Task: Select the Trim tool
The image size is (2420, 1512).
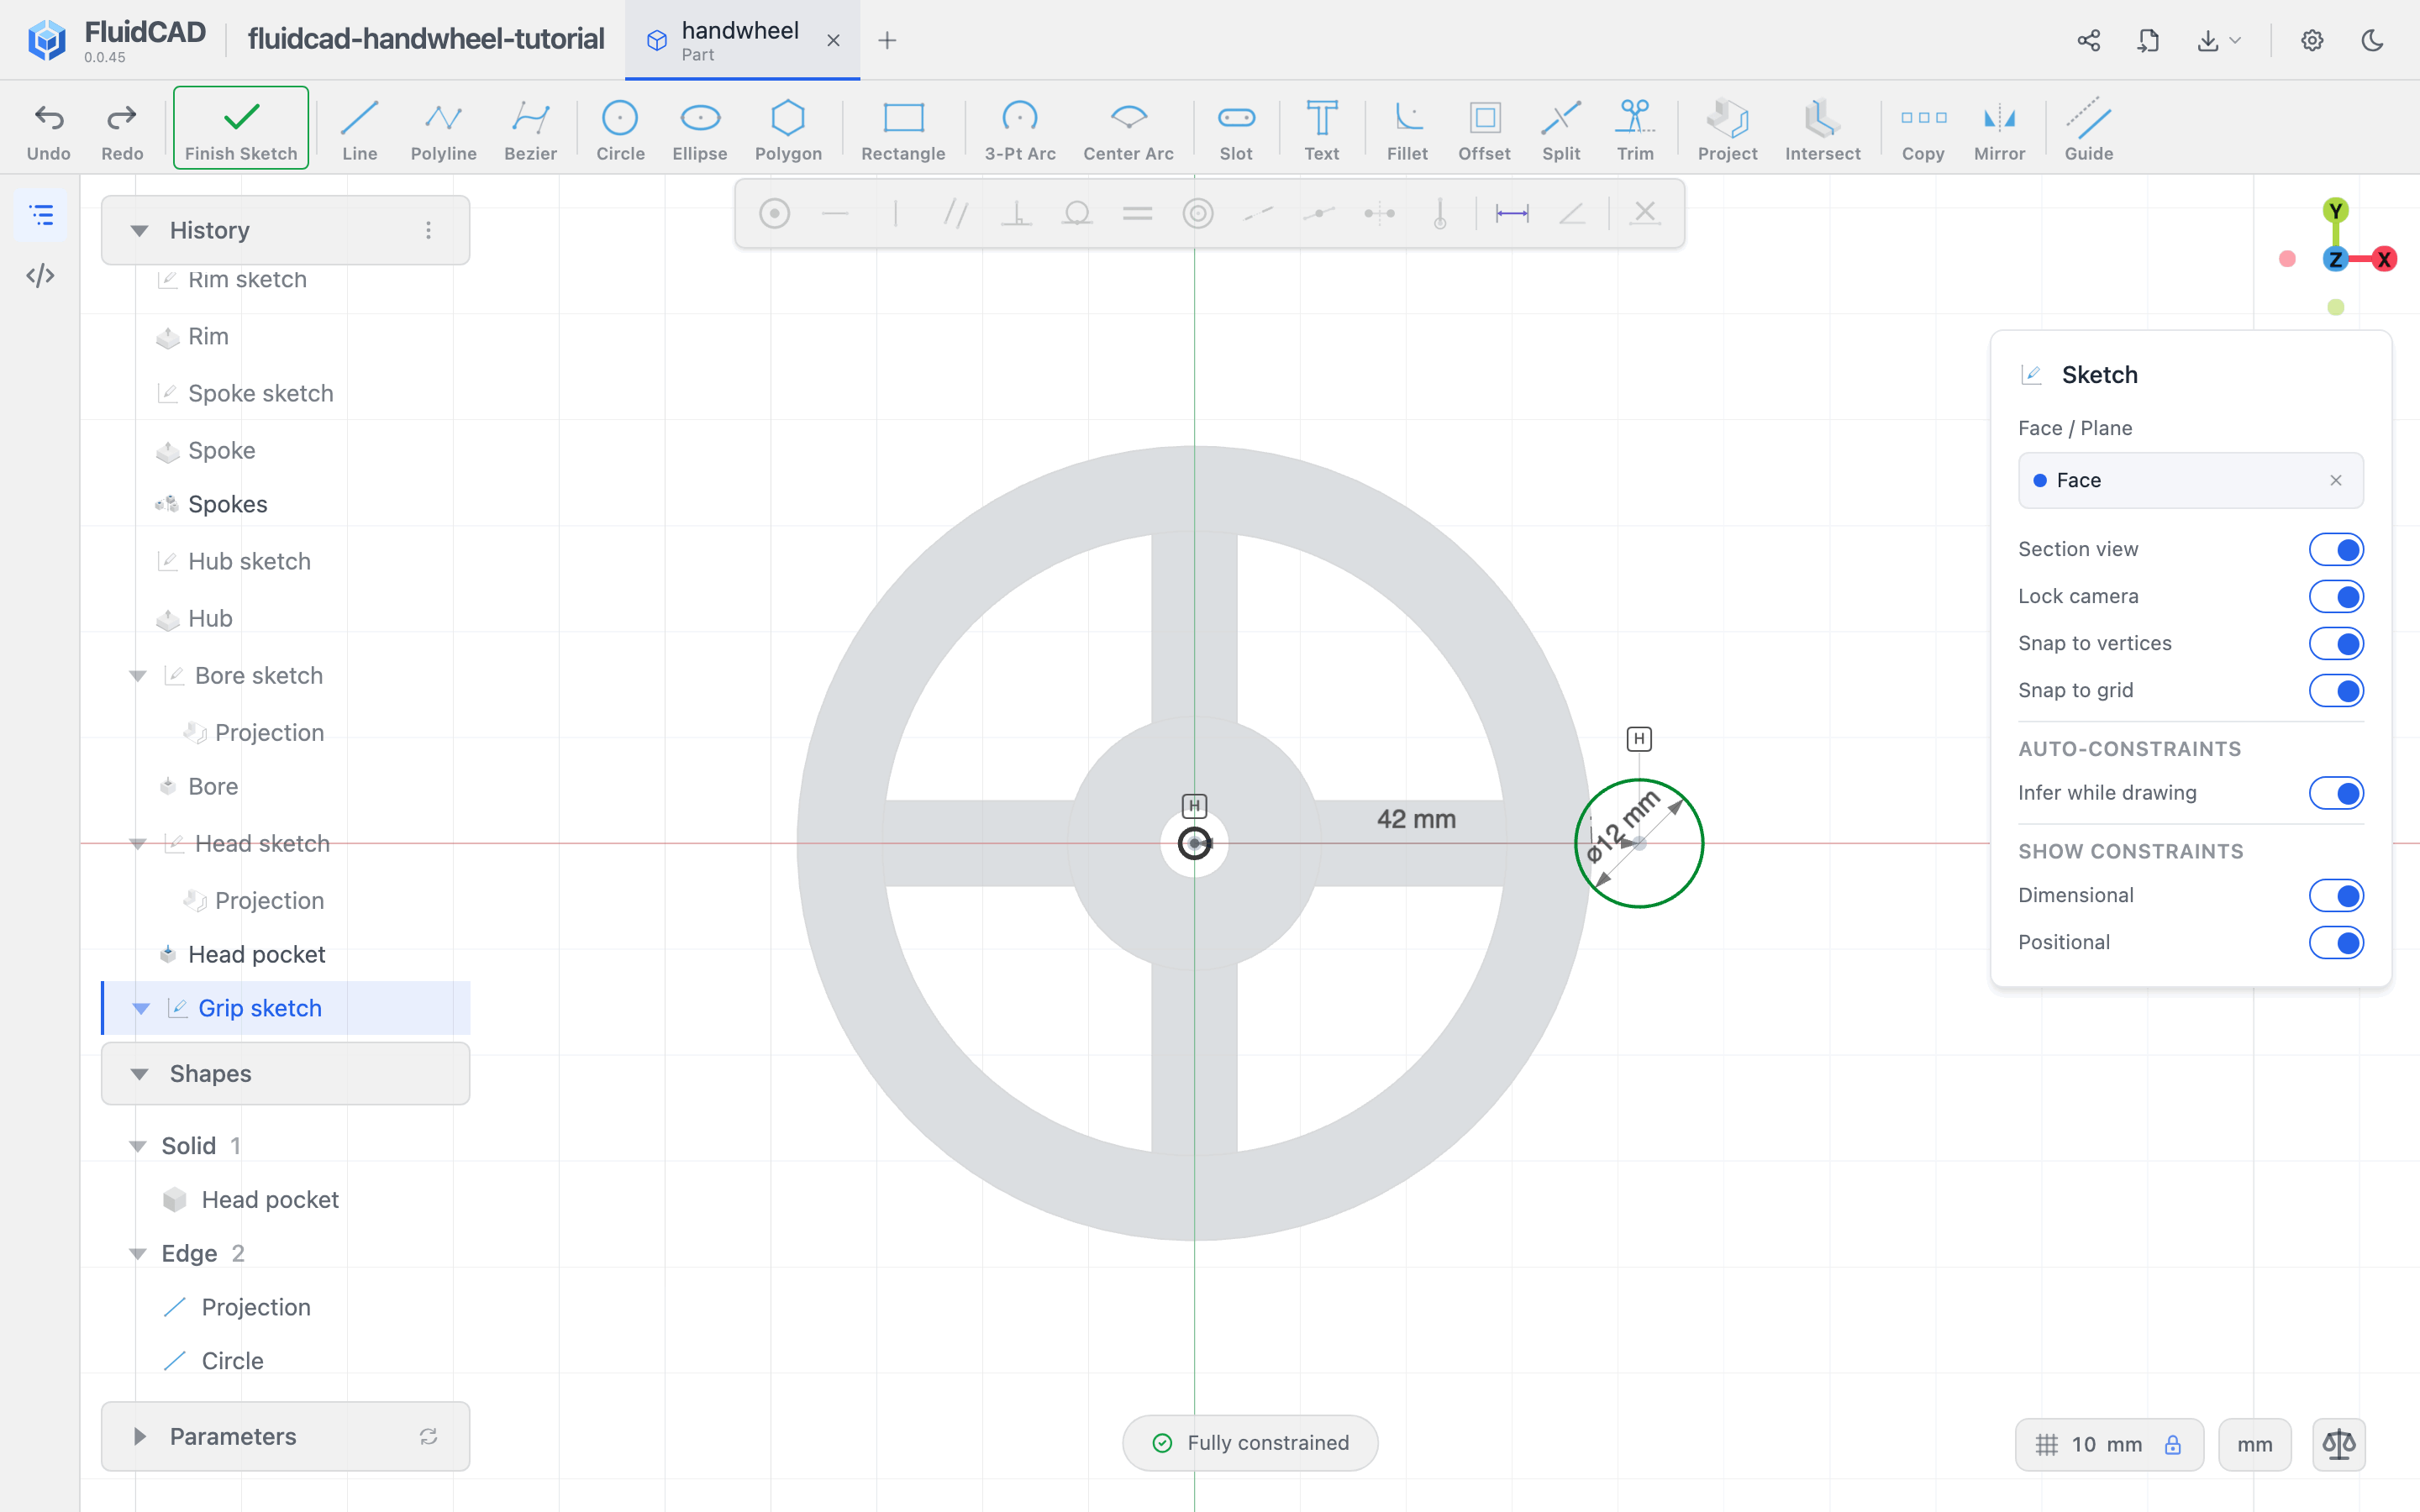Action: click(x=1635, y=129)
